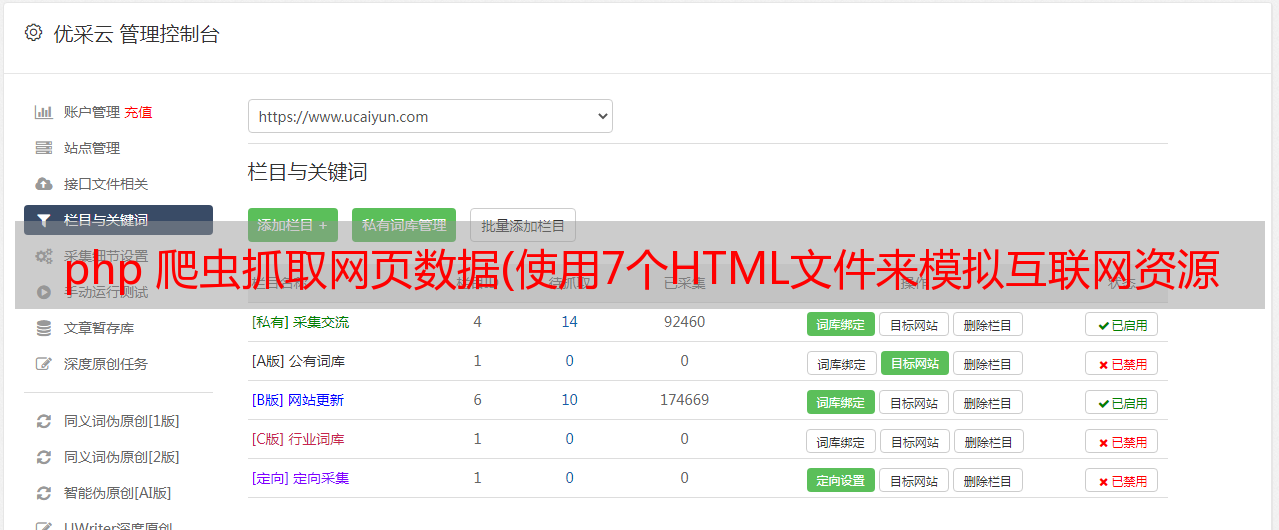1279x530 pixels.
Task: Click the filter icon for 栏目与关键词
Action: [x=43, y=220]
